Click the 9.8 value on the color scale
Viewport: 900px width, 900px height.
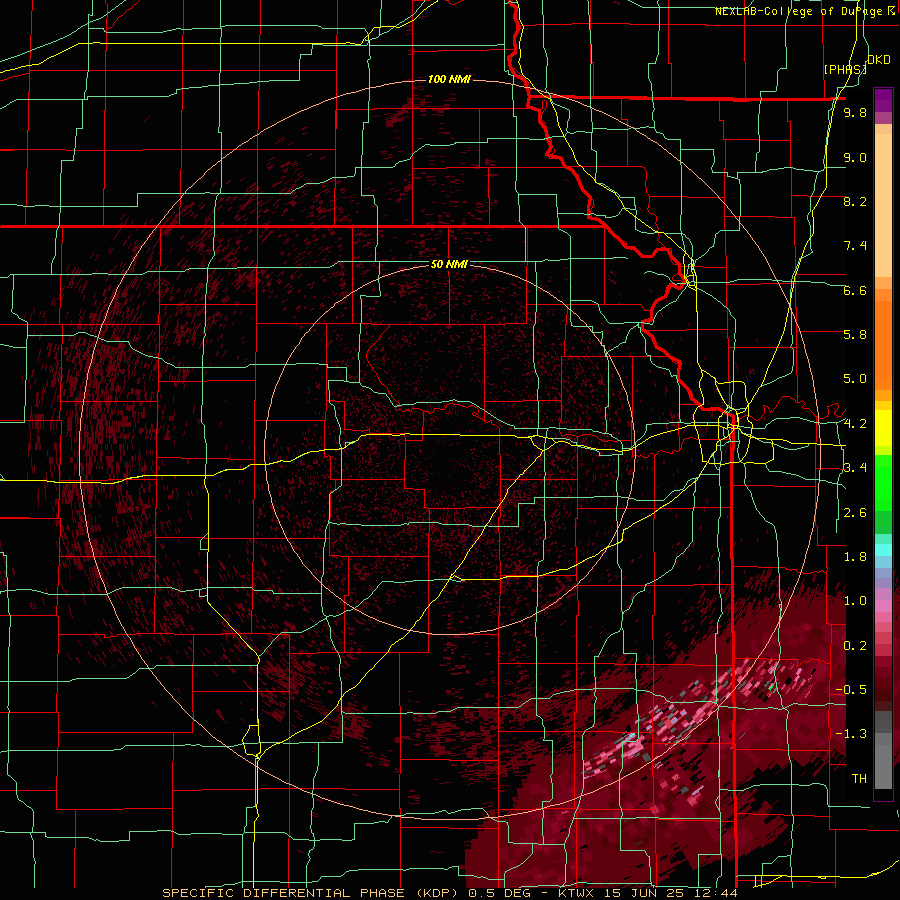click(855, 113)
